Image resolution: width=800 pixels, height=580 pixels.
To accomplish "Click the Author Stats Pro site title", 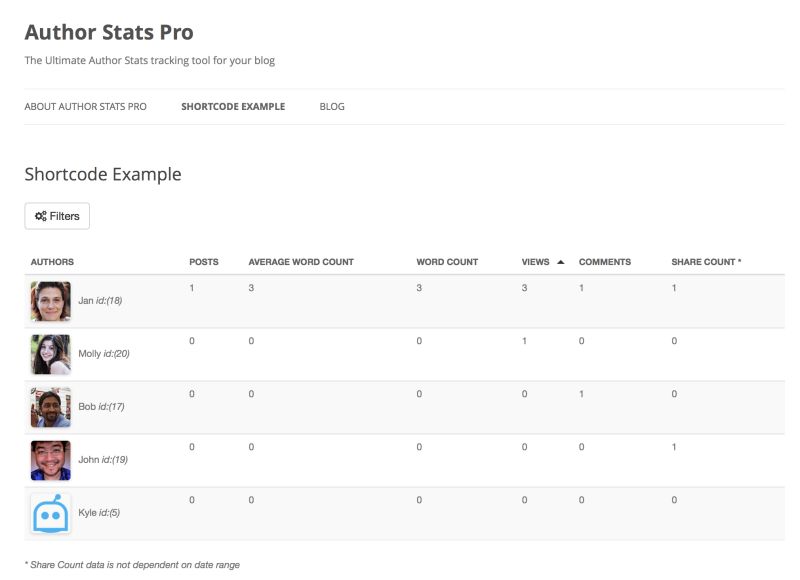I will tap(109, 32).
